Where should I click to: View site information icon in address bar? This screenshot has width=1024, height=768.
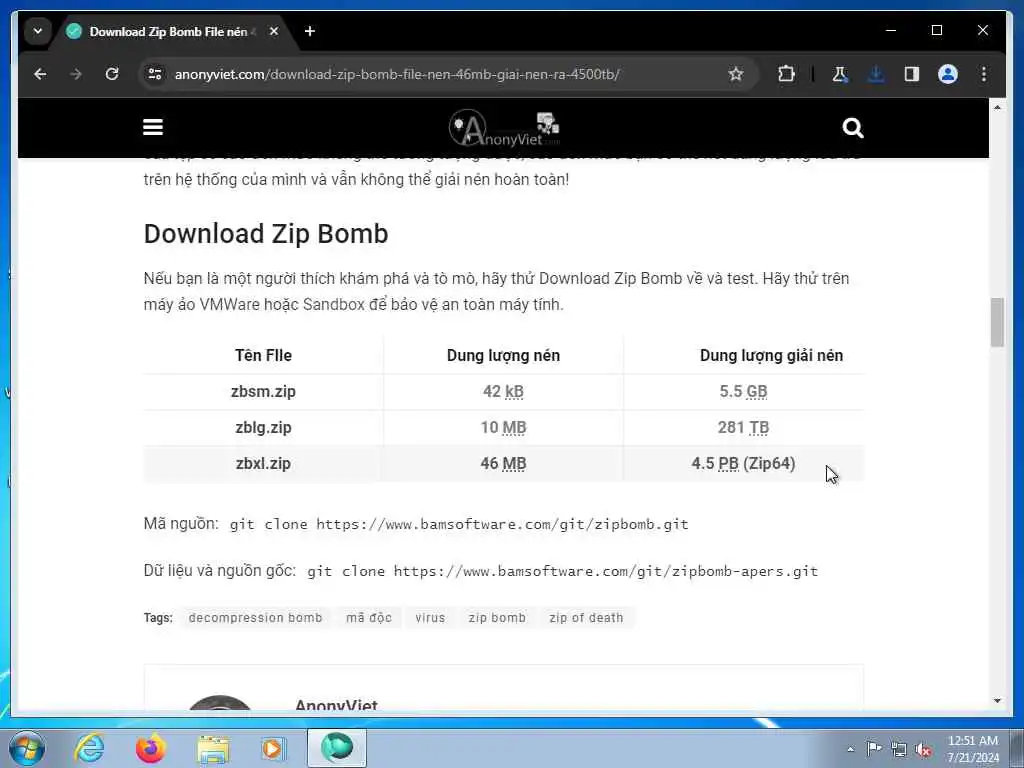(x=155, y=74)
